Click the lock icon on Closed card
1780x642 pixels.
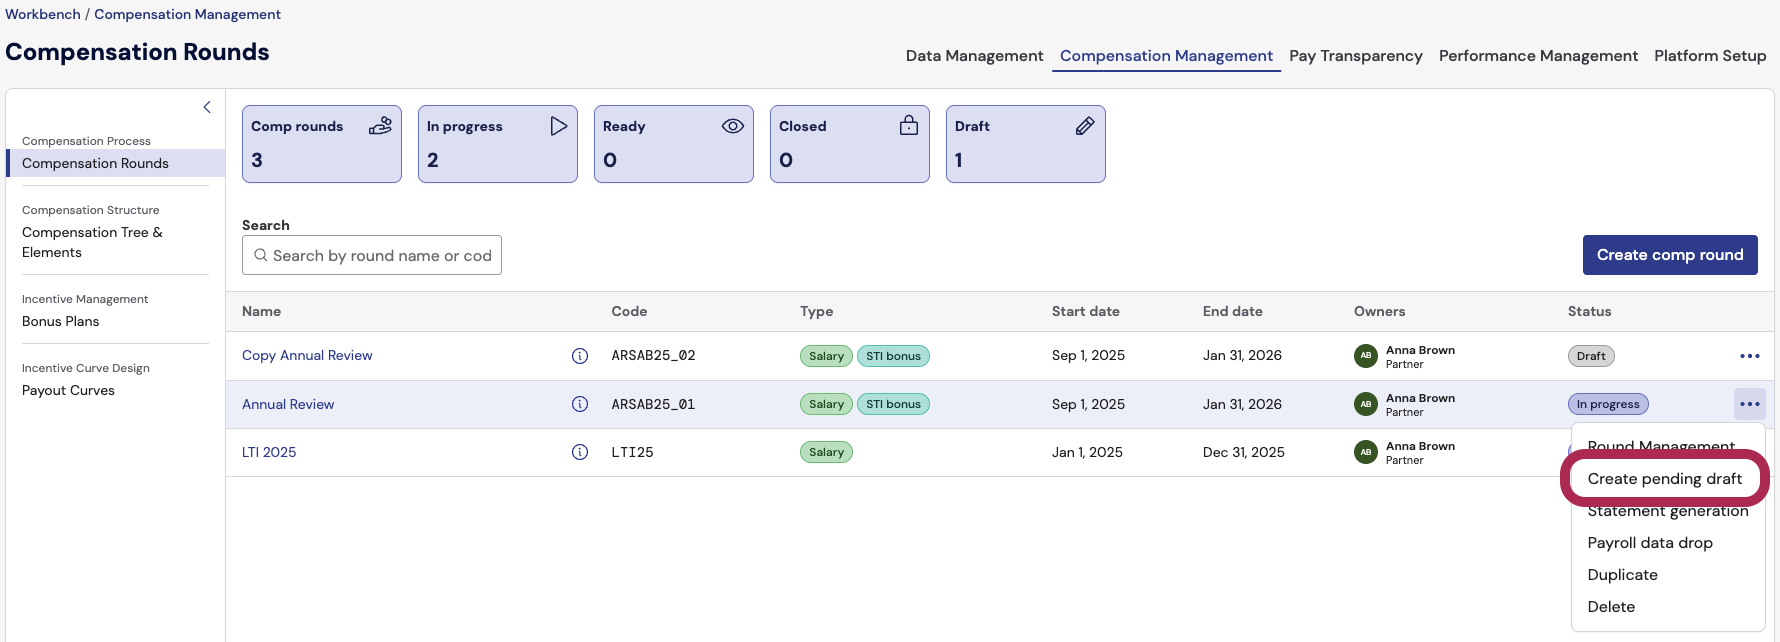point(908,126)
